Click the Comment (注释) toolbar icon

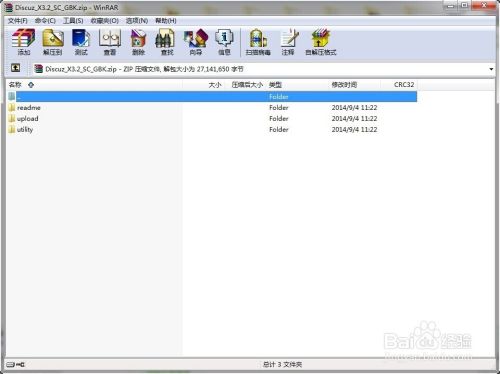pos(288,42)
